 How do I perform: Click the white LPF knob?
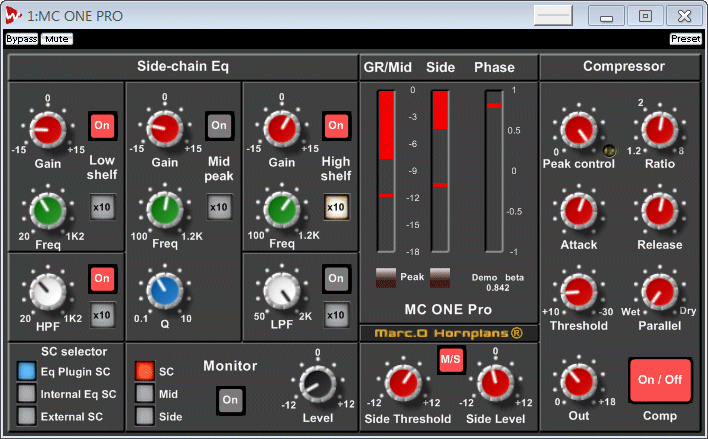(x=282, y=290)
